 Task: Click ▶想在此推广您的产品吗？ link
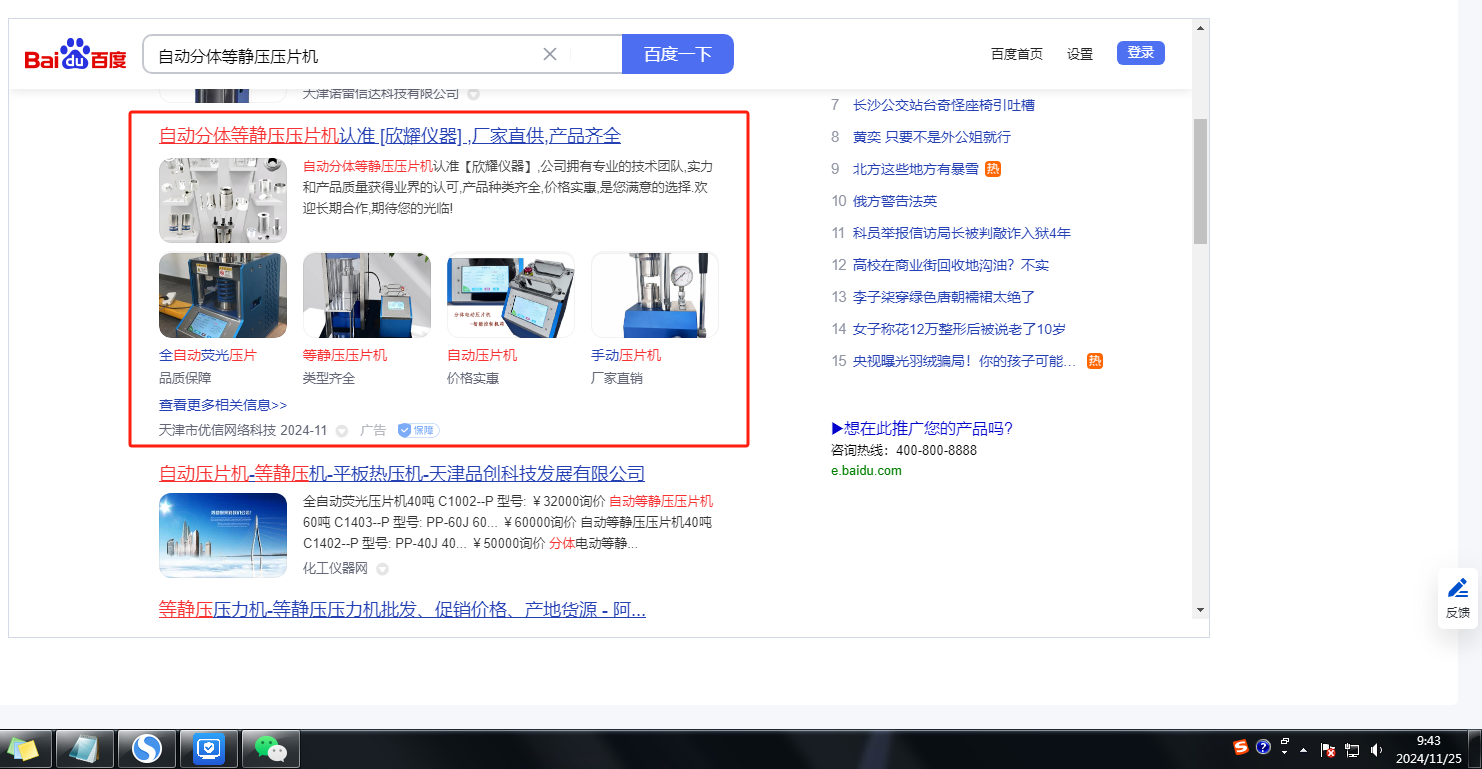tap(922, 429)
